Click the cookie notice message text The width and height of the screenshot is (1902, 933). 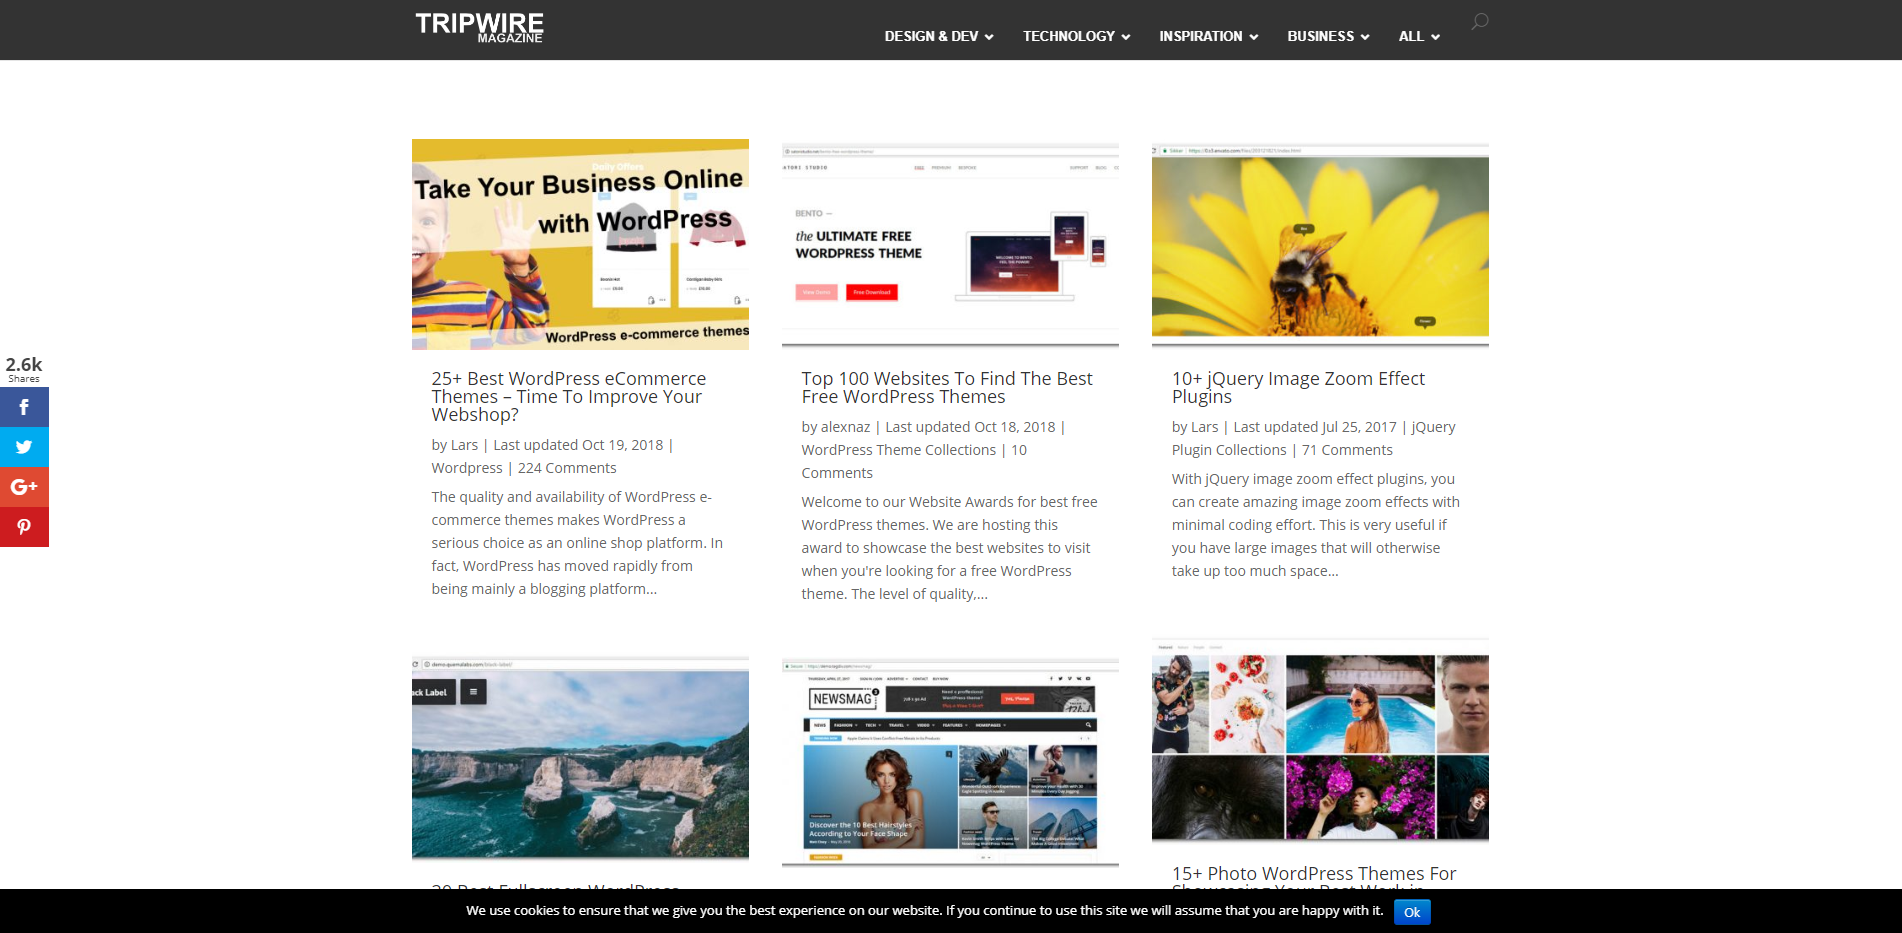pyautogui.click(x=925, y=910)
